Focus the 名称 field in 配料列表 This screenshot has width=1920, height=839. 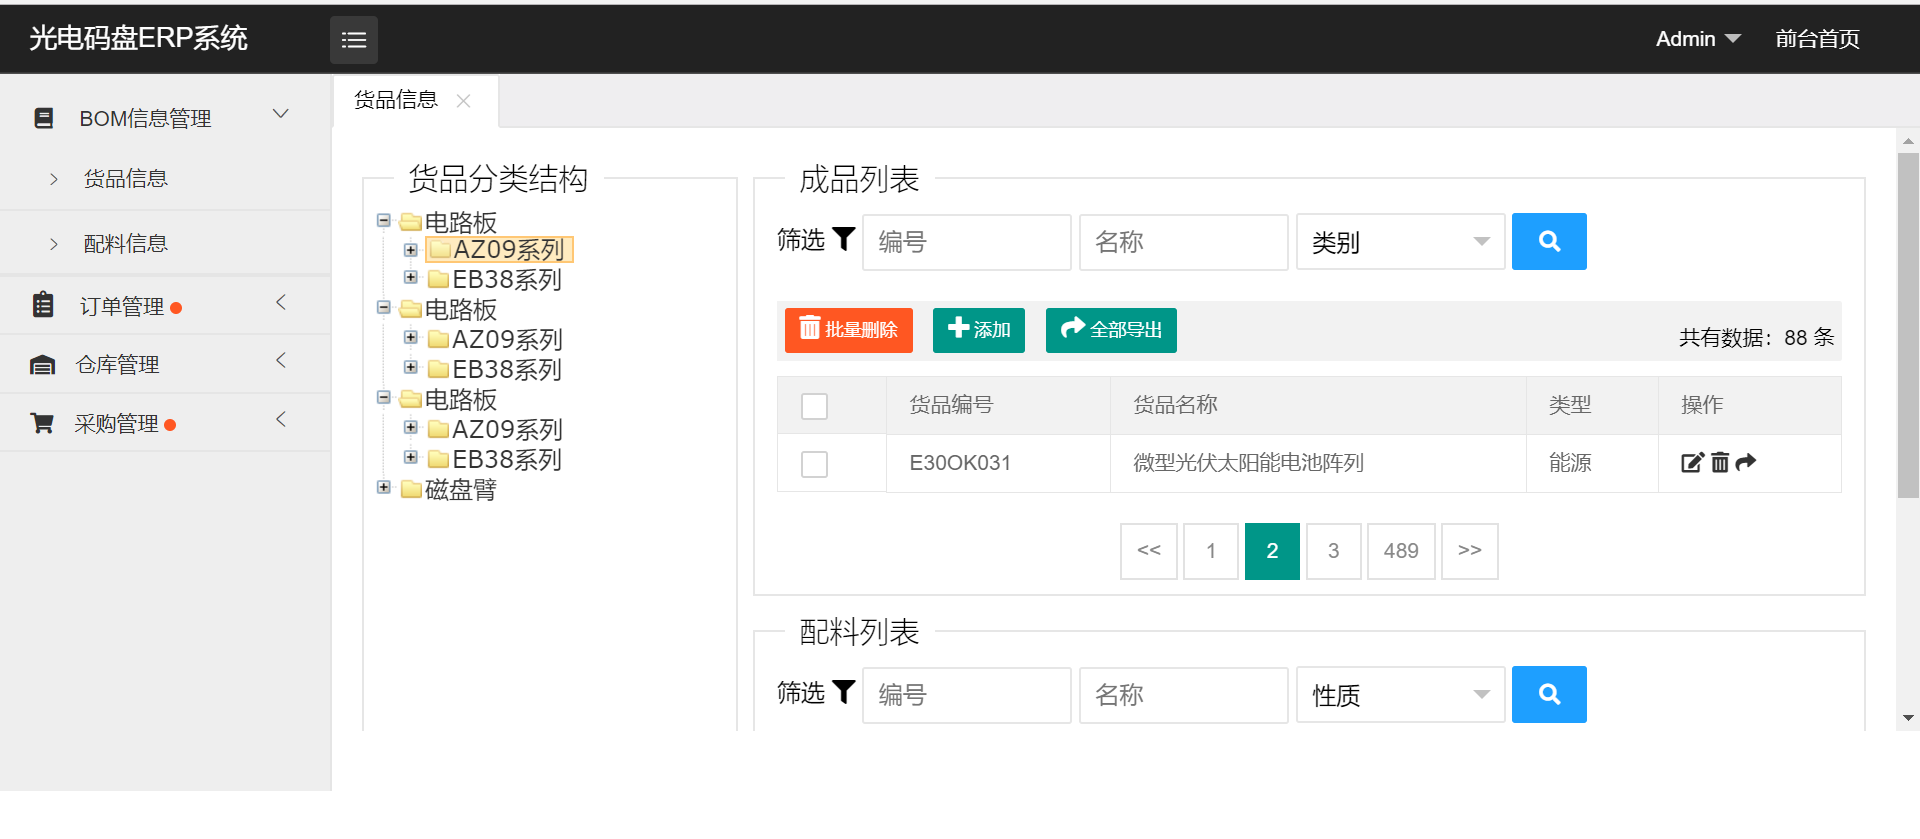tap(1184, 695)
